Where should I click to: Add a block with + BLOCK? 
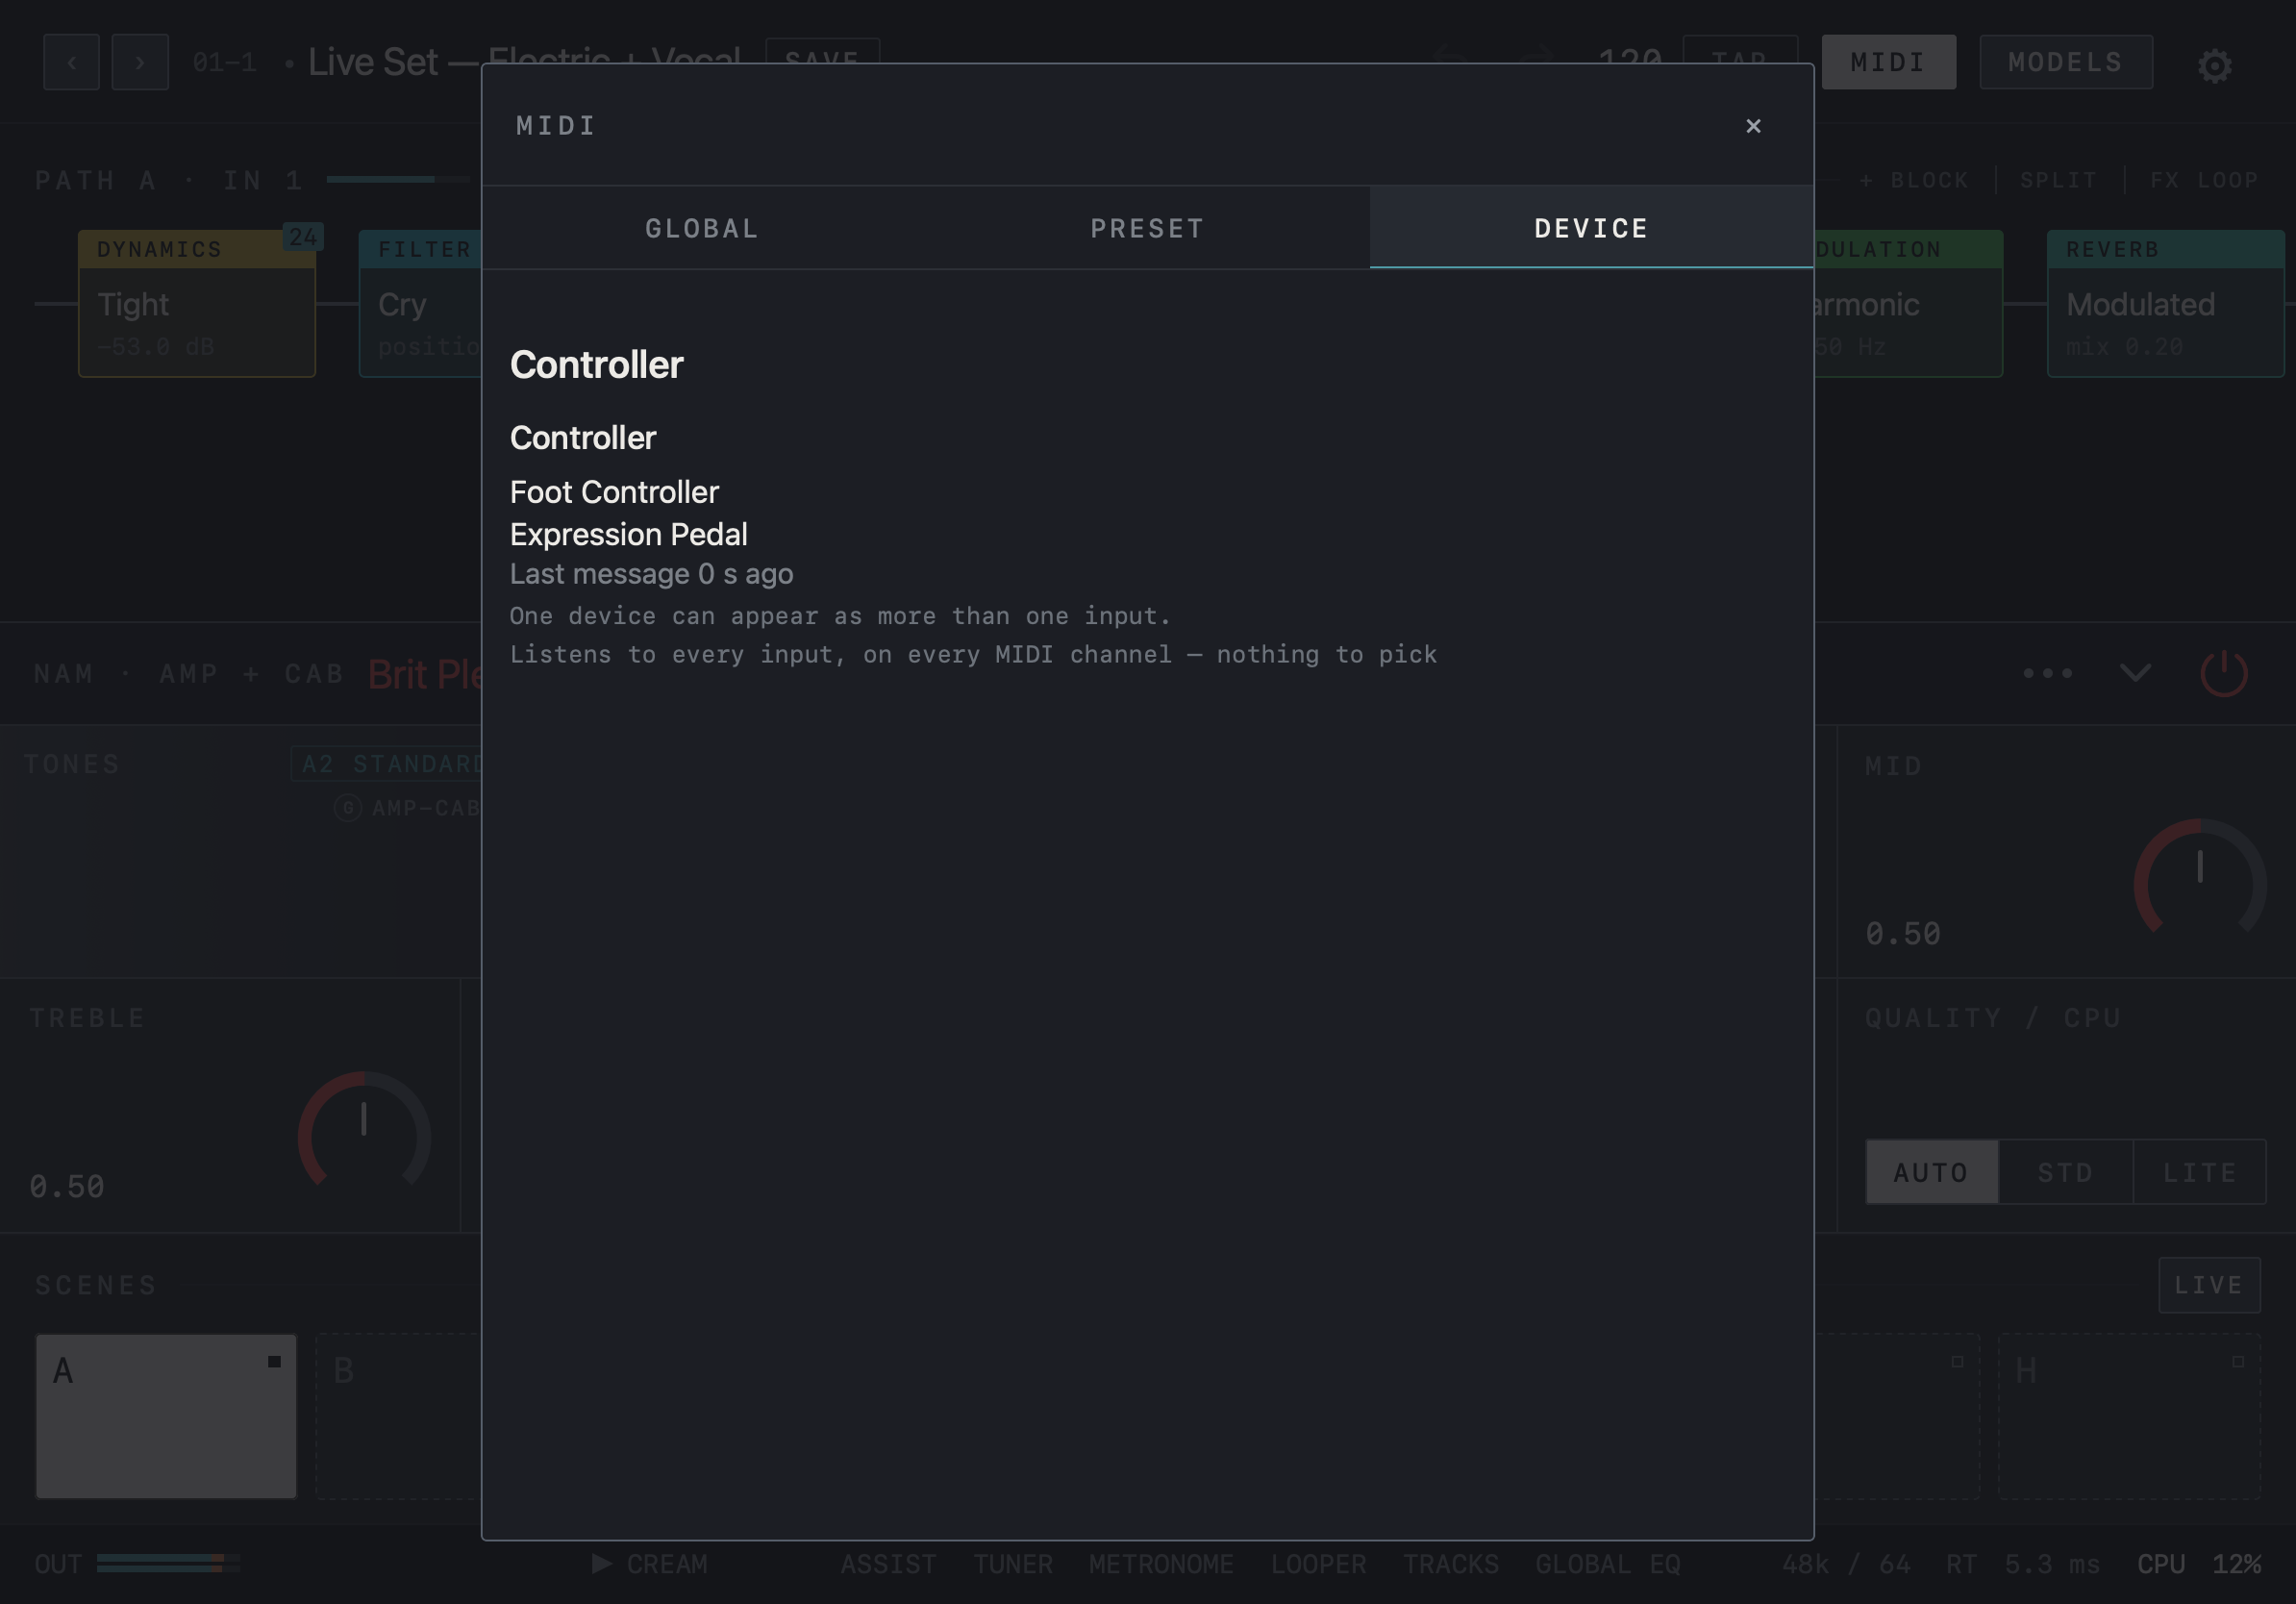tap(1914, 181)
